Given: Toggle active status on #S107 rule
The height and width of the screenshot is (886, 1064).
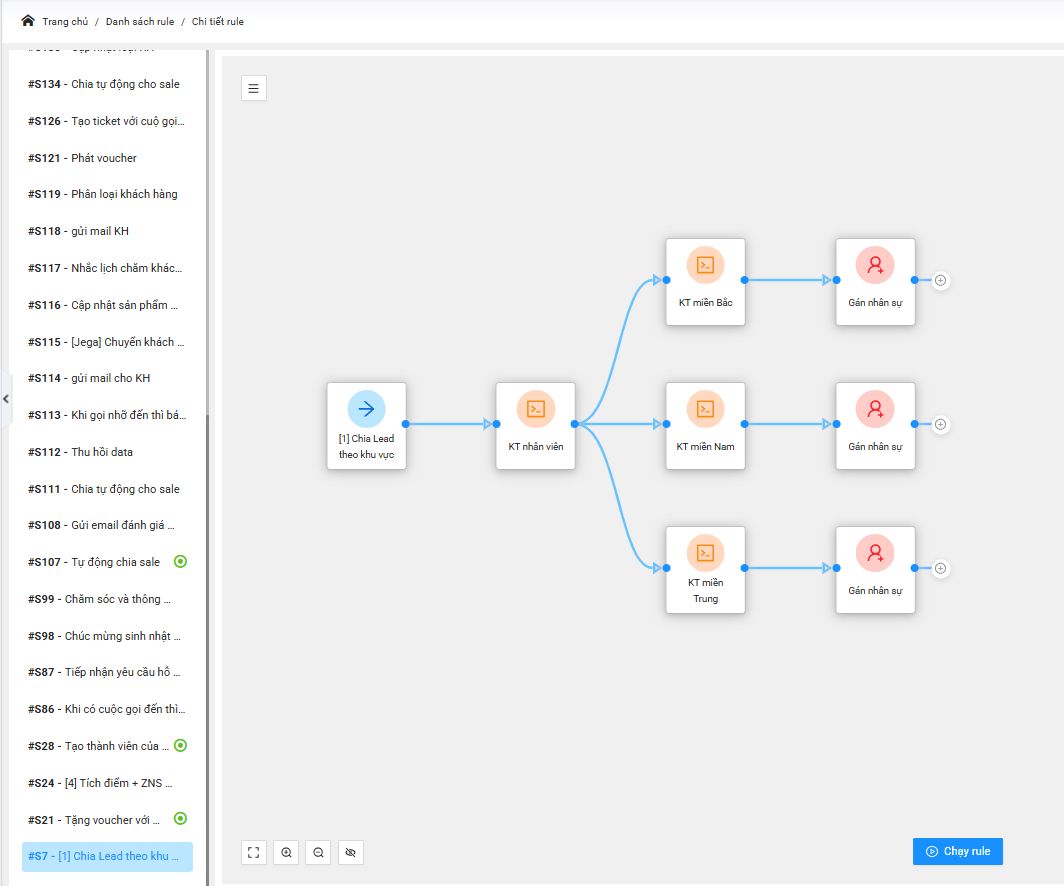Looking at the screenshot, I should [x=180, y=562].
